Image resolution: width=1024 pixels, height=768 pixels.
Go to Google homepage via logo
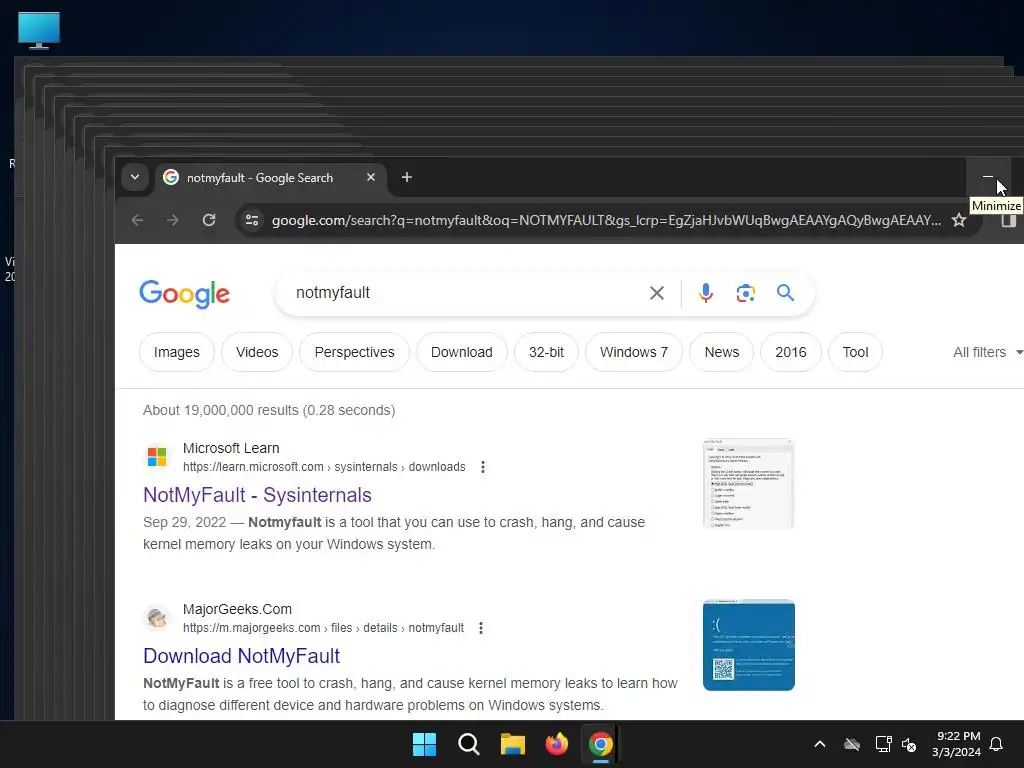[x=185, y=293]
